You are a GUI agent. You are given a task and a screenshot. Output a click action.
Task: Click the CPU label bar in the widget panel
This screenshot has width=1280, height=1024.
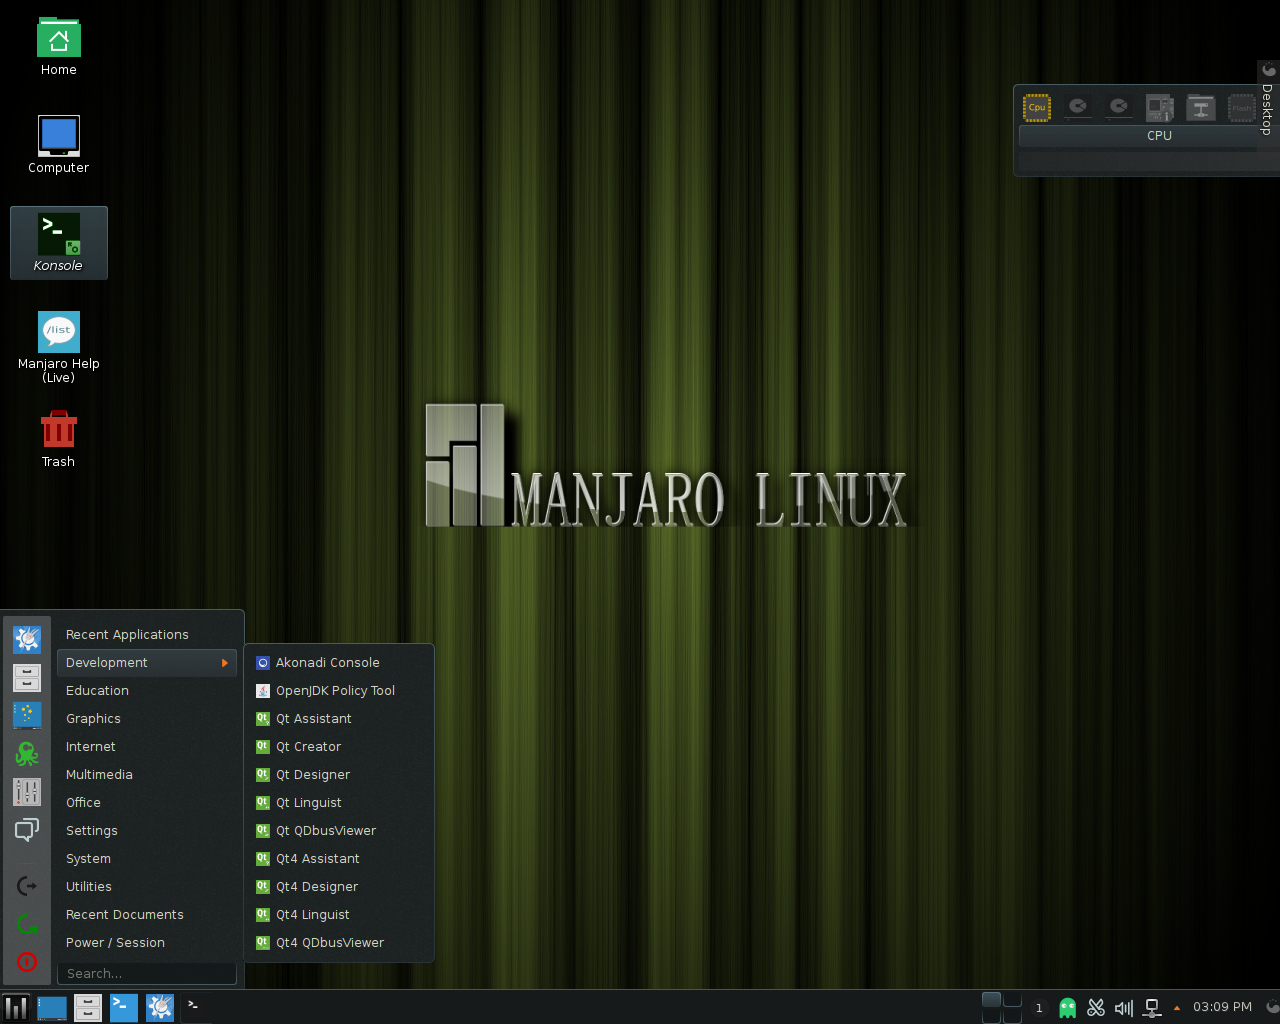(1159, 135)
